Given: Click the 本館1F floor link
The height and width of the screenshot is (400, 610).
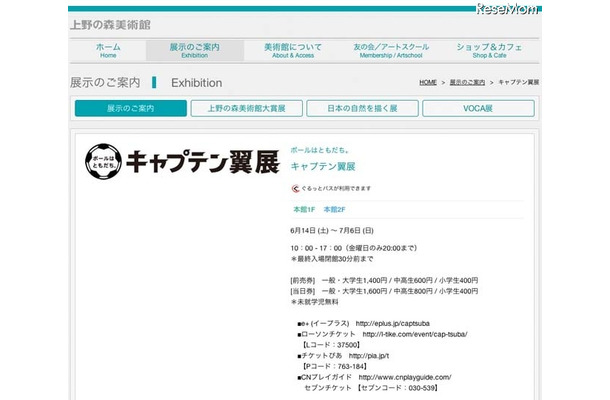Looking at the screenshot, I should pyautogui.click(x=304, y=210).
